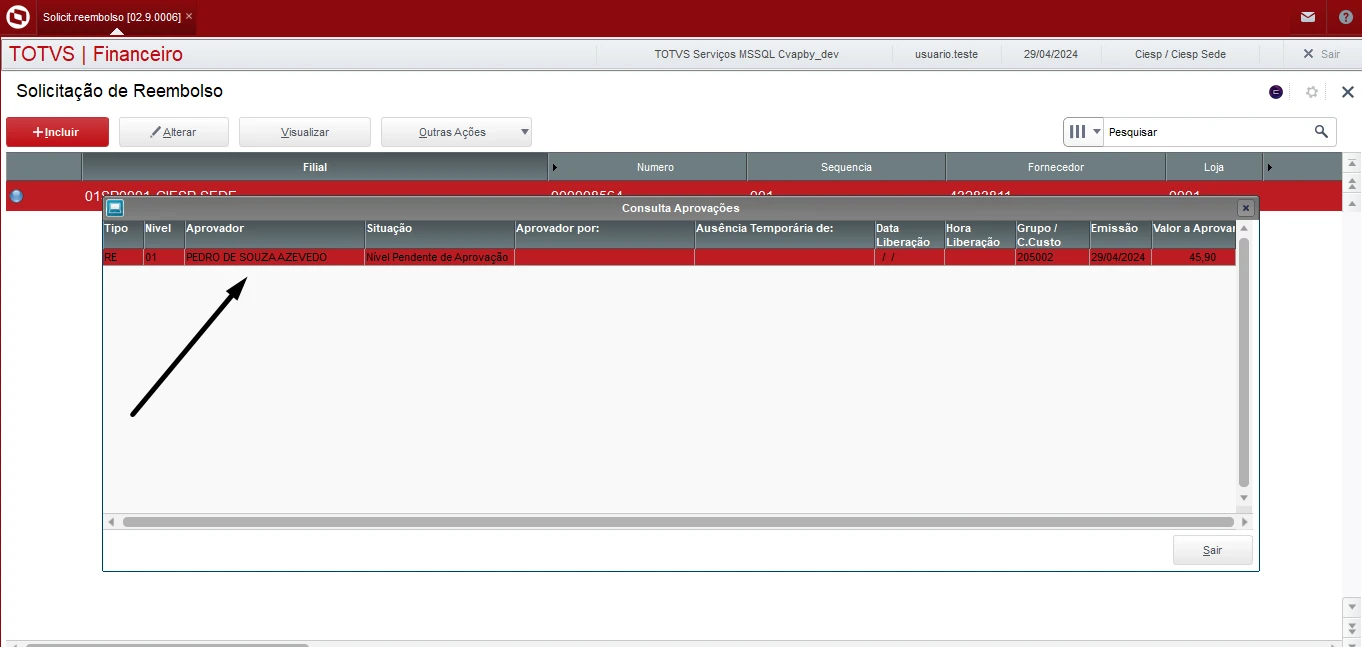Open the mail messages icon

1307,17
